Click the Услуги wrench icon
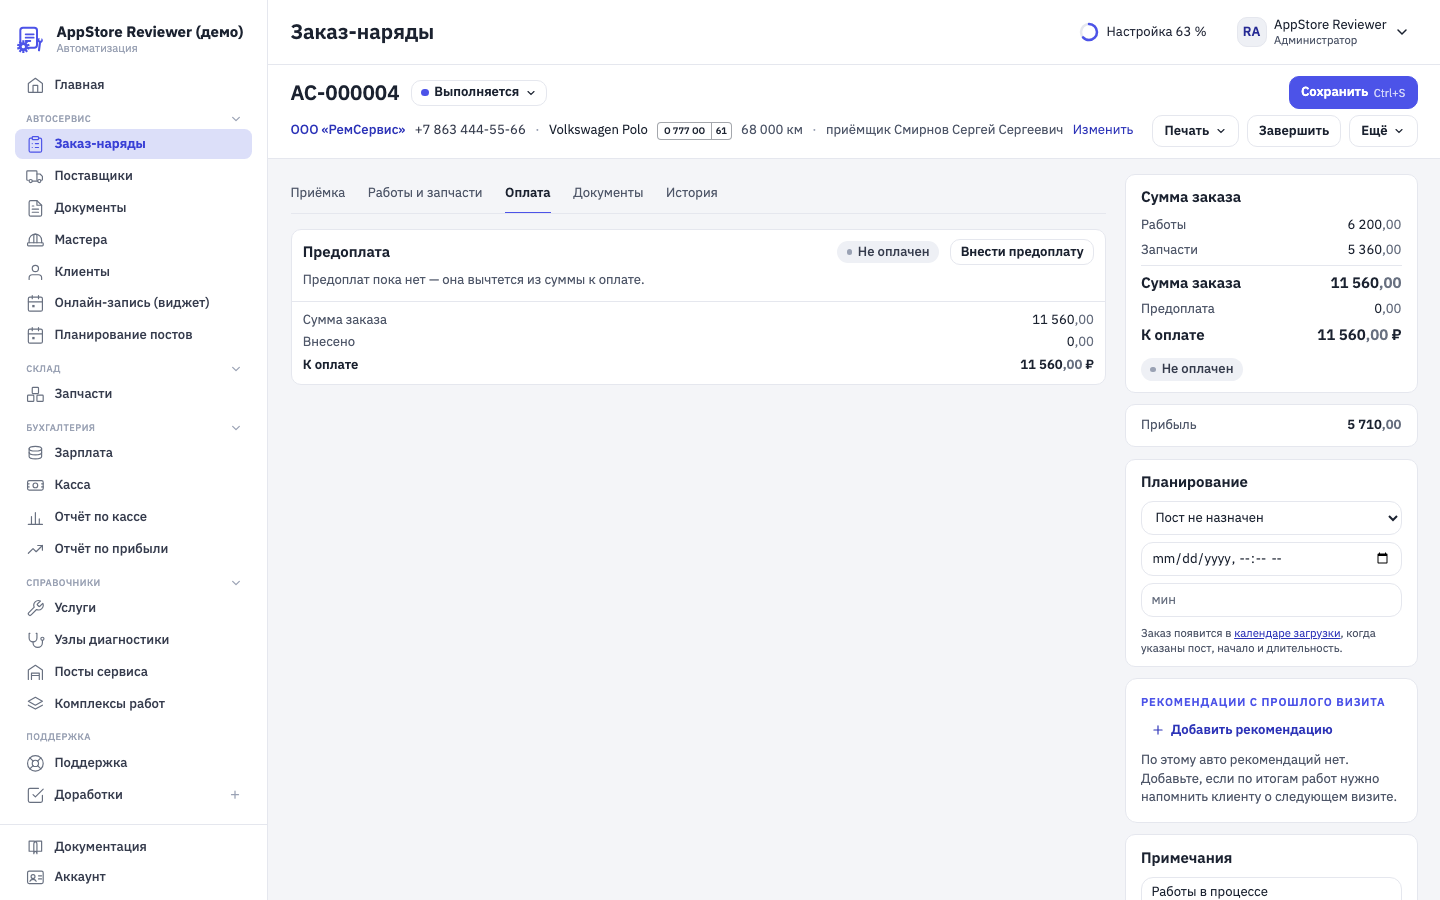Viewport: 1440px width, 900px height. point(35,608)
